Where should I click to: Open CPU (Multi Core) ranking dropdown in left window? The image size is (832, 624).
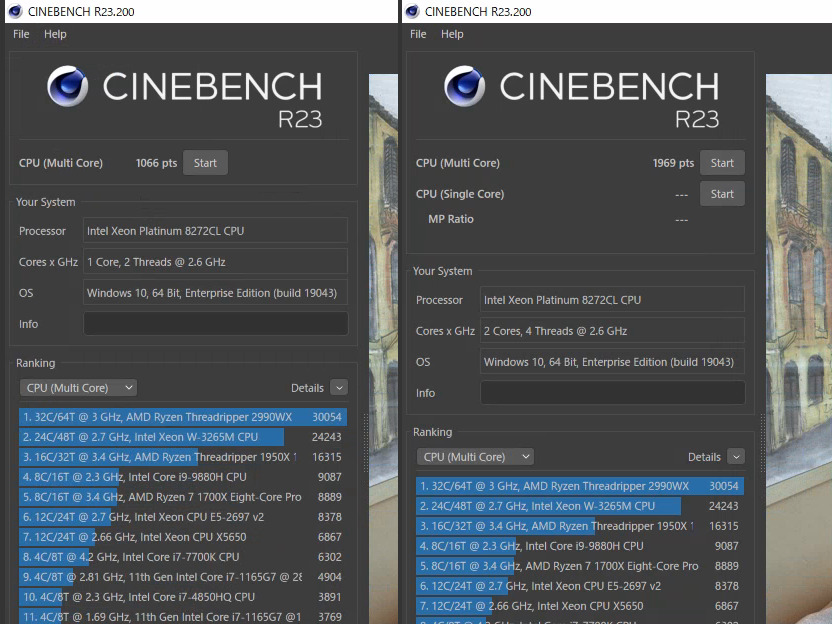coord(79,388)
